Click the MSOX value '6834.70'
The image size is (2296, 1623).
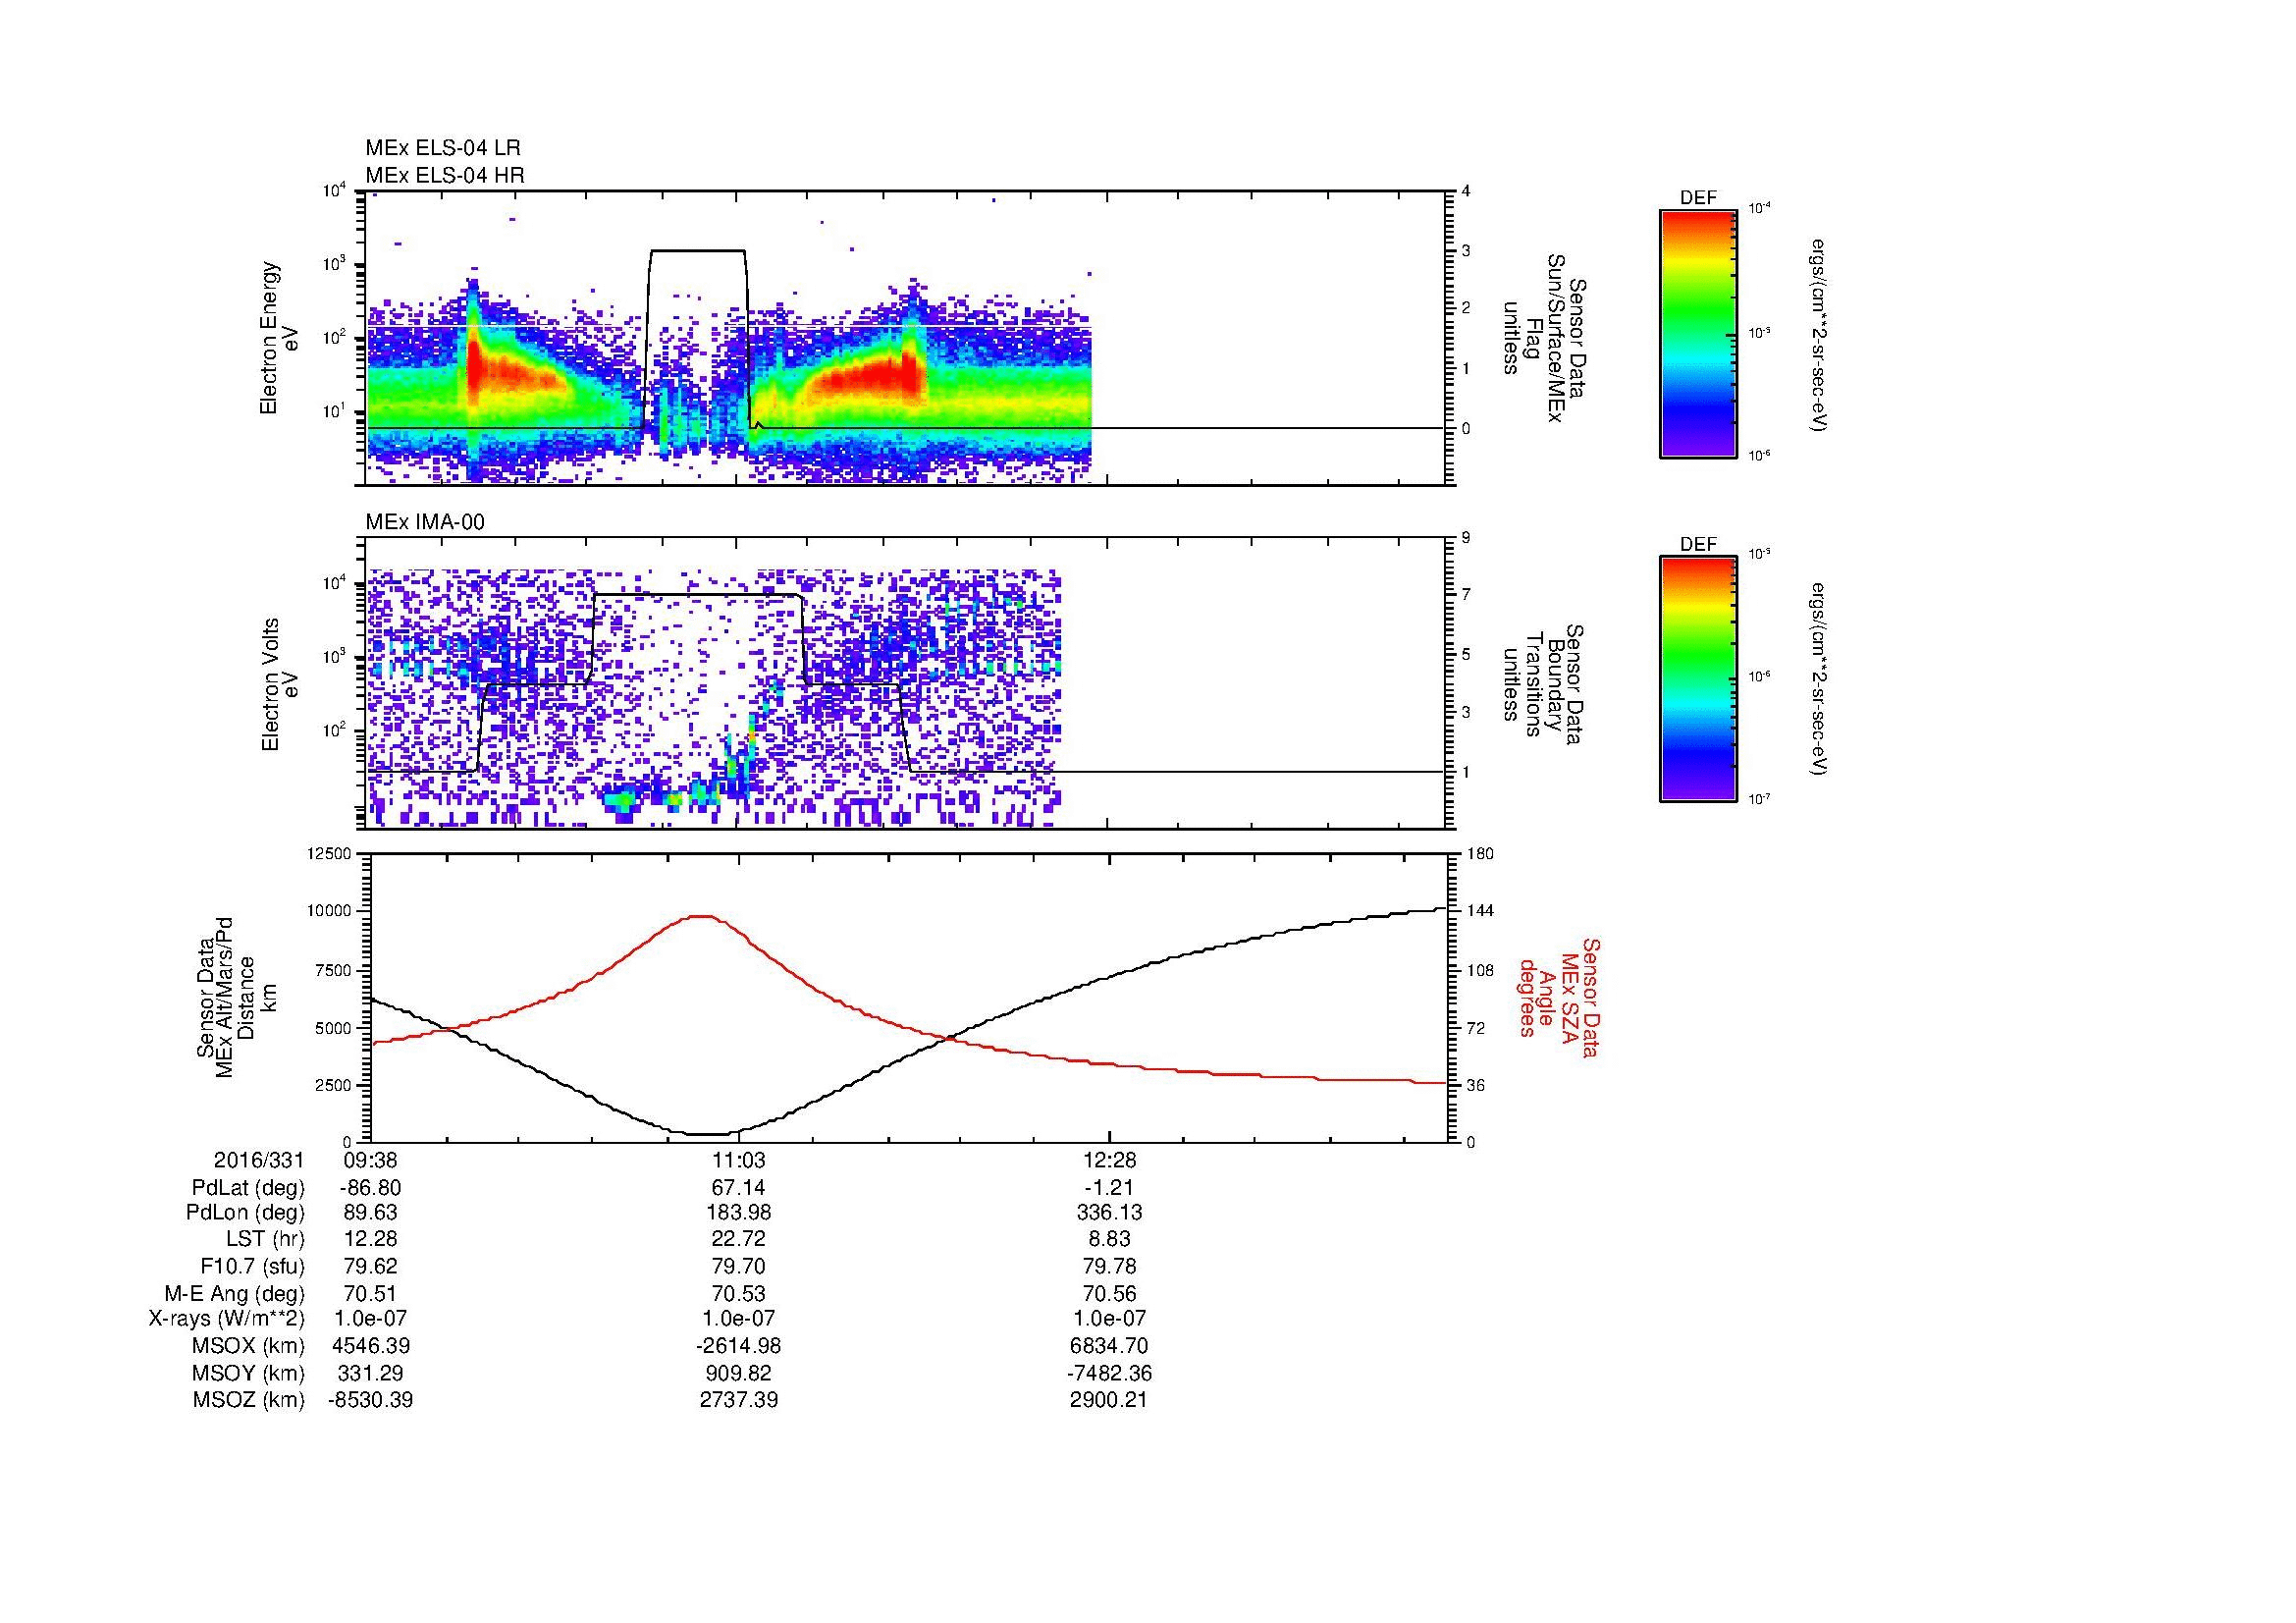point(1109,1346)
